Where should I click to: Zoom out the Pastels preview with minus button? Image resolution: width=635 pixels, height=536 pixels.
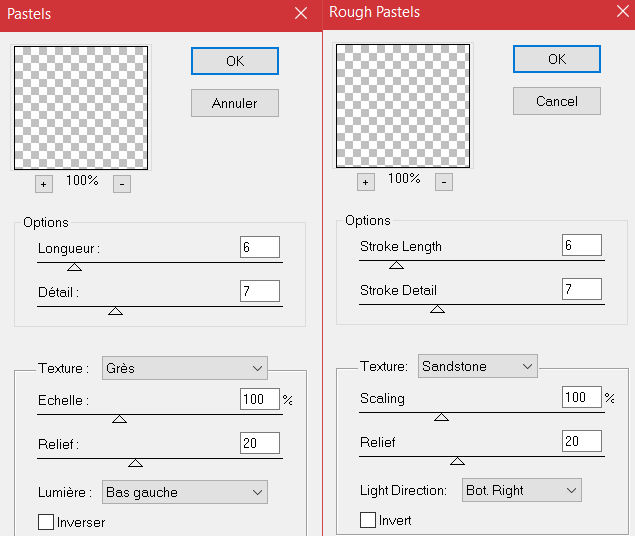tap(121, 184)
